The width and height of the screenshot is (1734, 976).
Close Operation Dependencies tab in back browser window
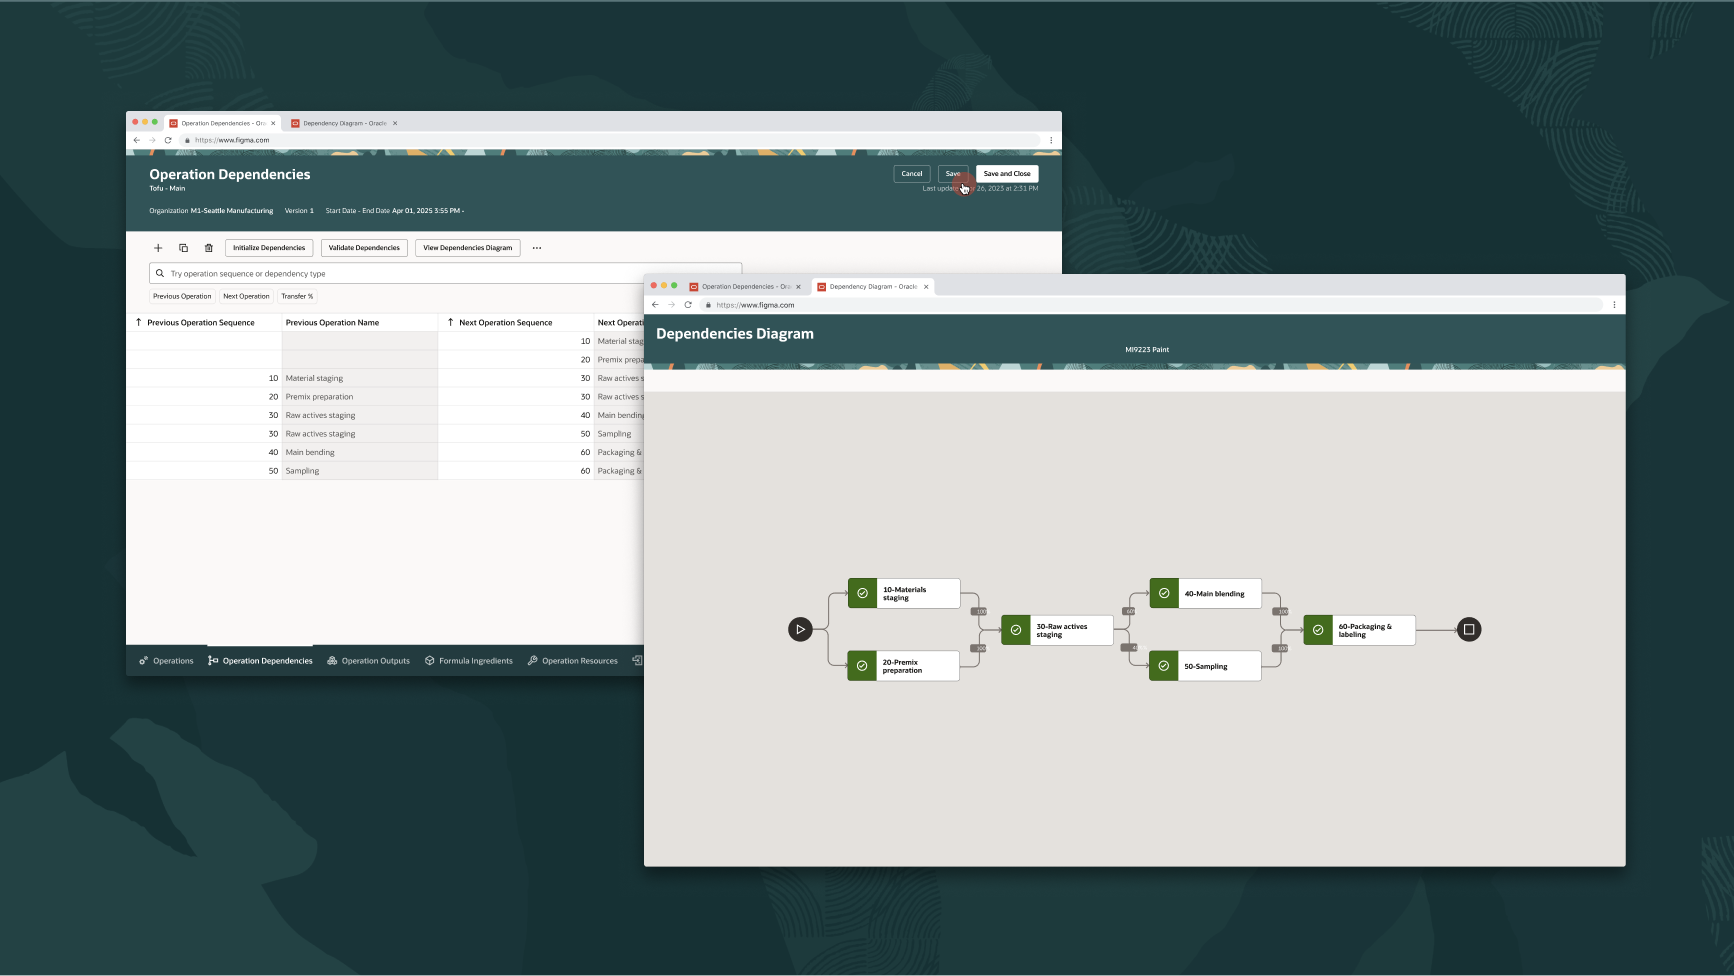(273, 123)
